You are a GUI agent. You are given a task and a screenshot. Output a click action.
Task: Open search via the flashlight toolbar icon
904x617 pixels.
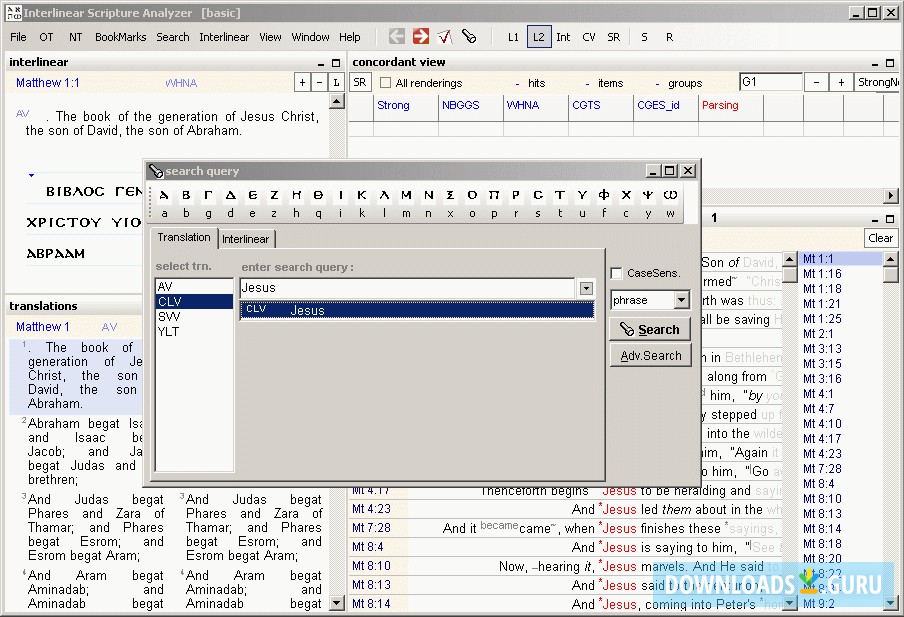point(469,37)
